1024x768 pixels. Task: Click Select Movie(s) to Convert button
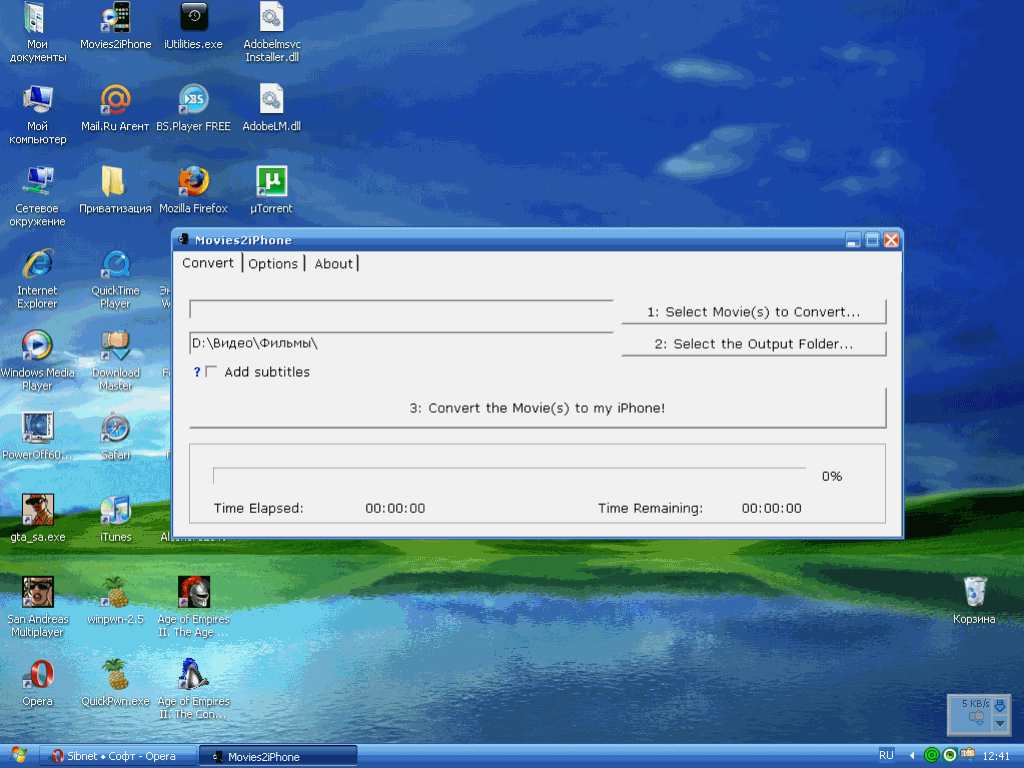coord(753,312)
